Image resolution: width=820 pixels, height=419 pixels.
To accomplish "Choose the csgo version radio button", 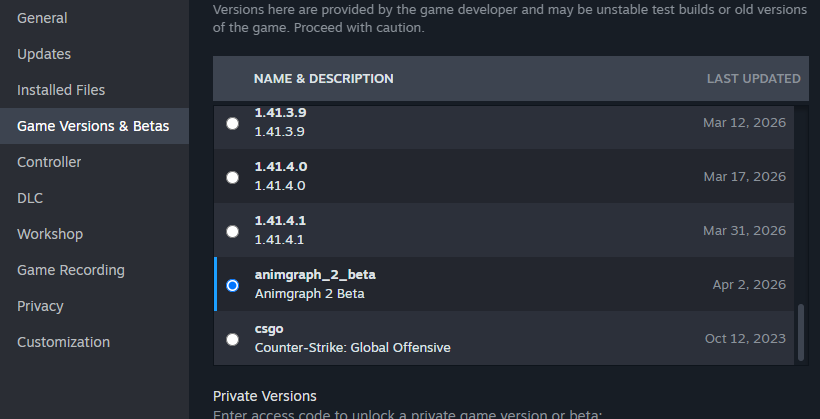I will pos(233,339).
